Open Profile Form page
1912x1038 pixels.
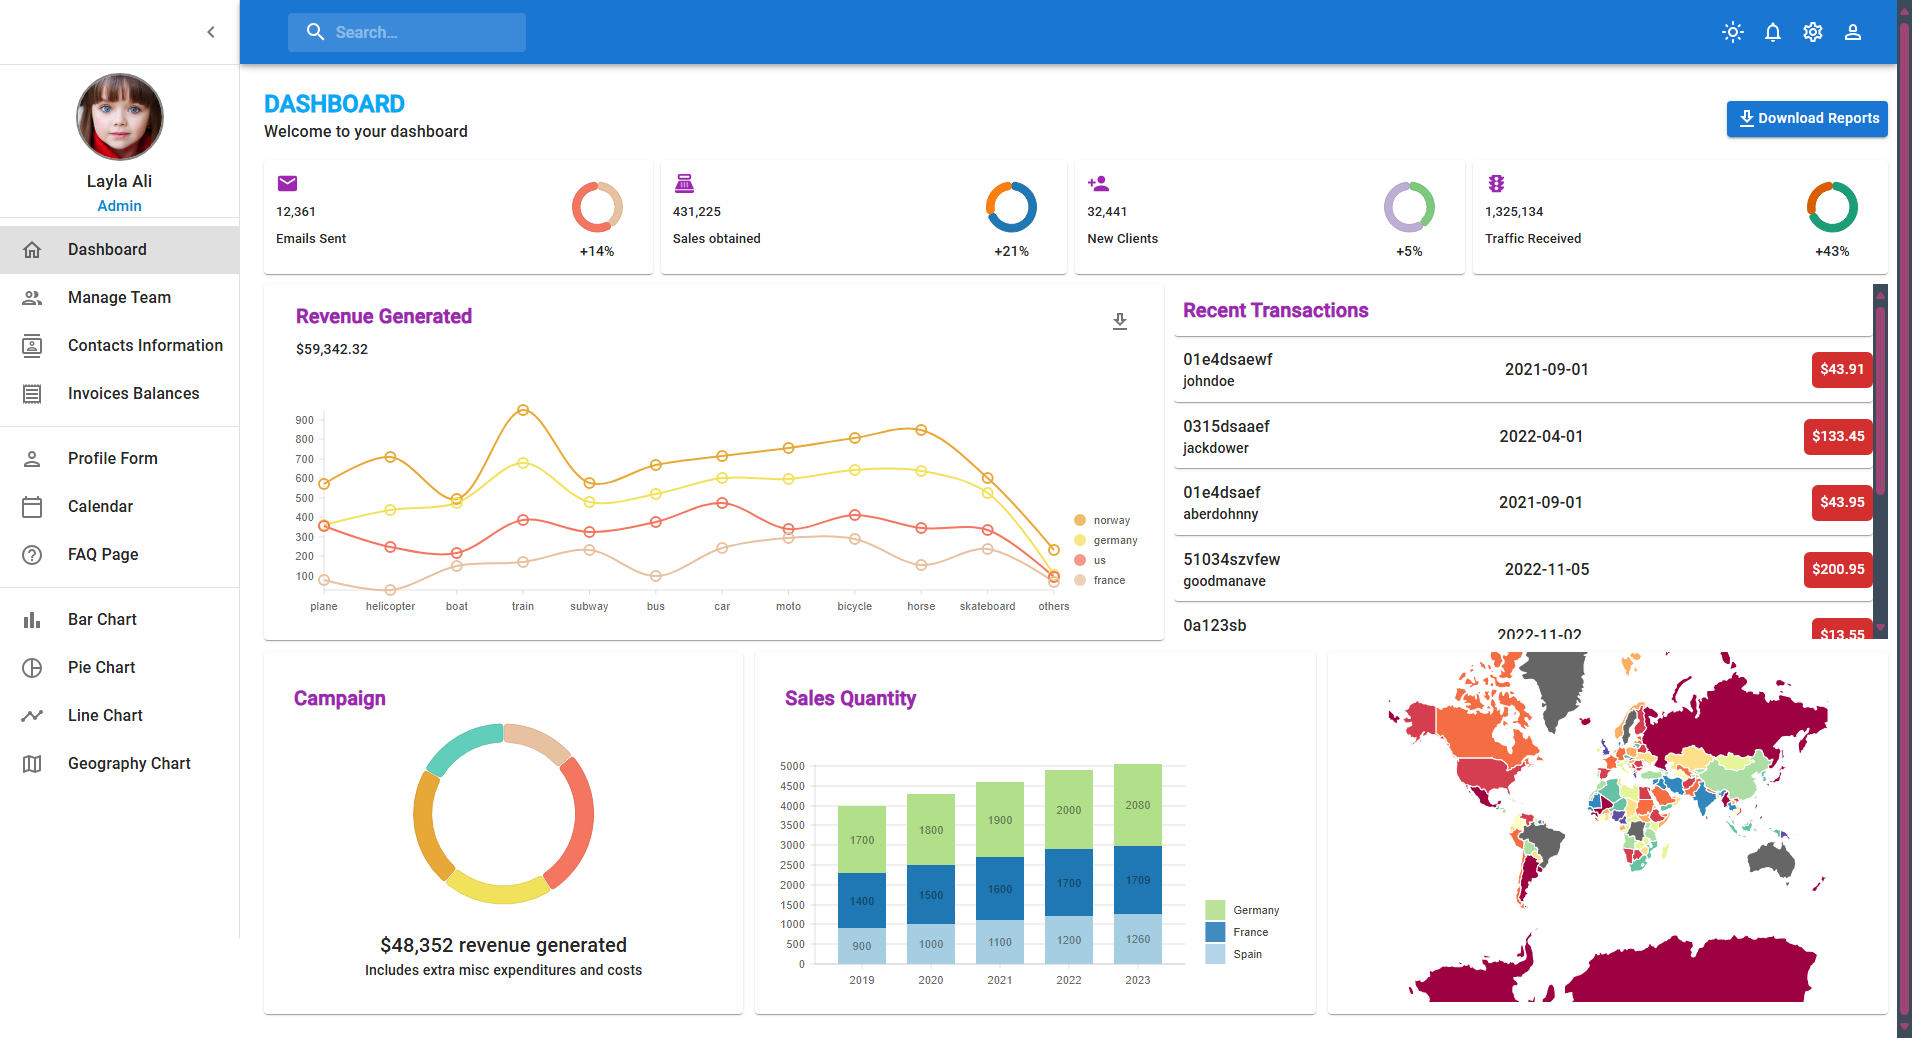point(120,459)
